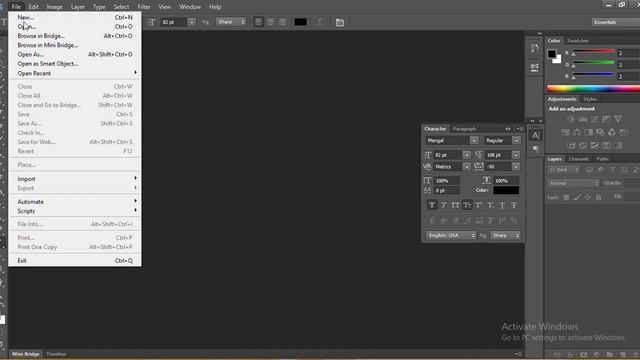Expand Open Recent submenu
The image size is (640, 360).
(x=75, y=73)
